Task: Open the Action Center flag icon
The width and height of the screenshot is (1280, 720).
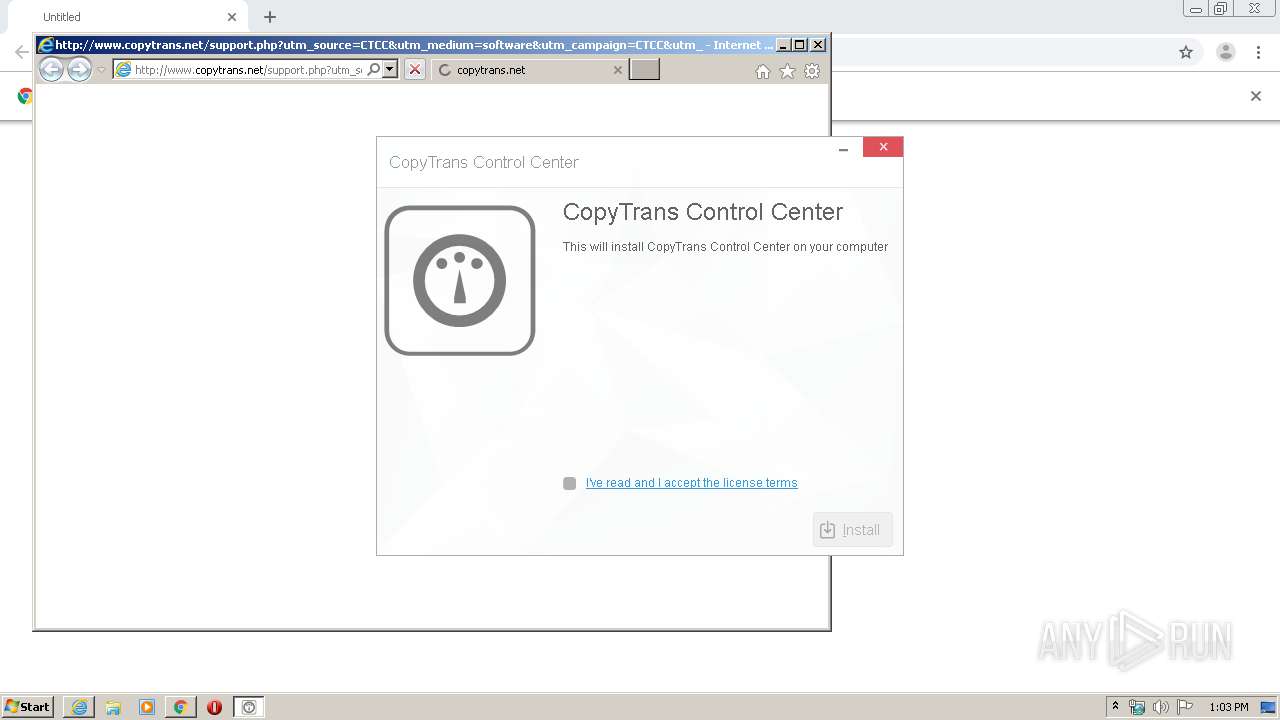Action: [1185, 707]
